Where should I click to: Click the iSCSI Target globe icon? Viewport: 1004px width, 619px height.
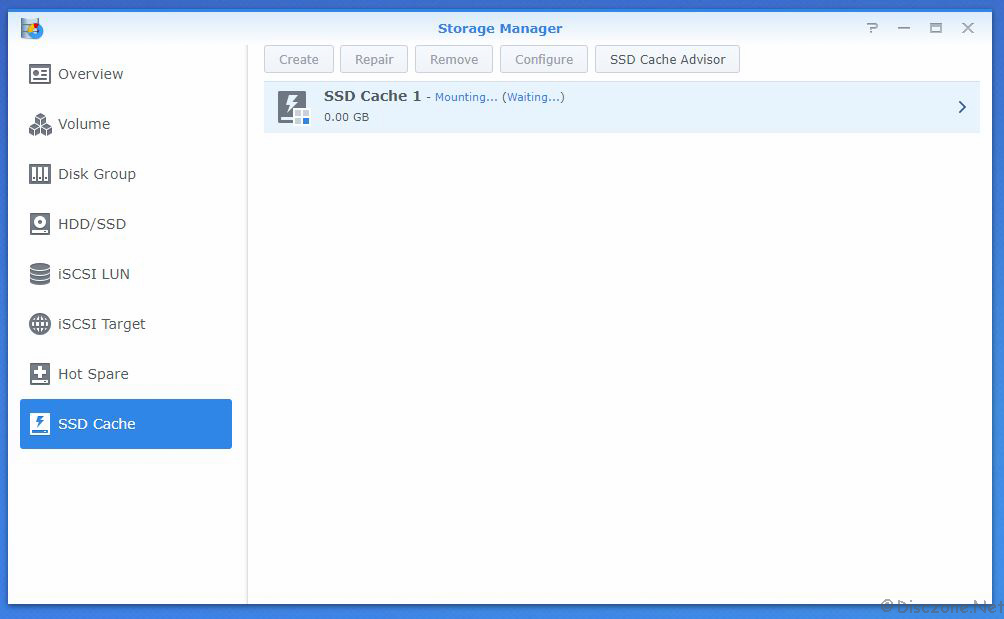[40, 324]
